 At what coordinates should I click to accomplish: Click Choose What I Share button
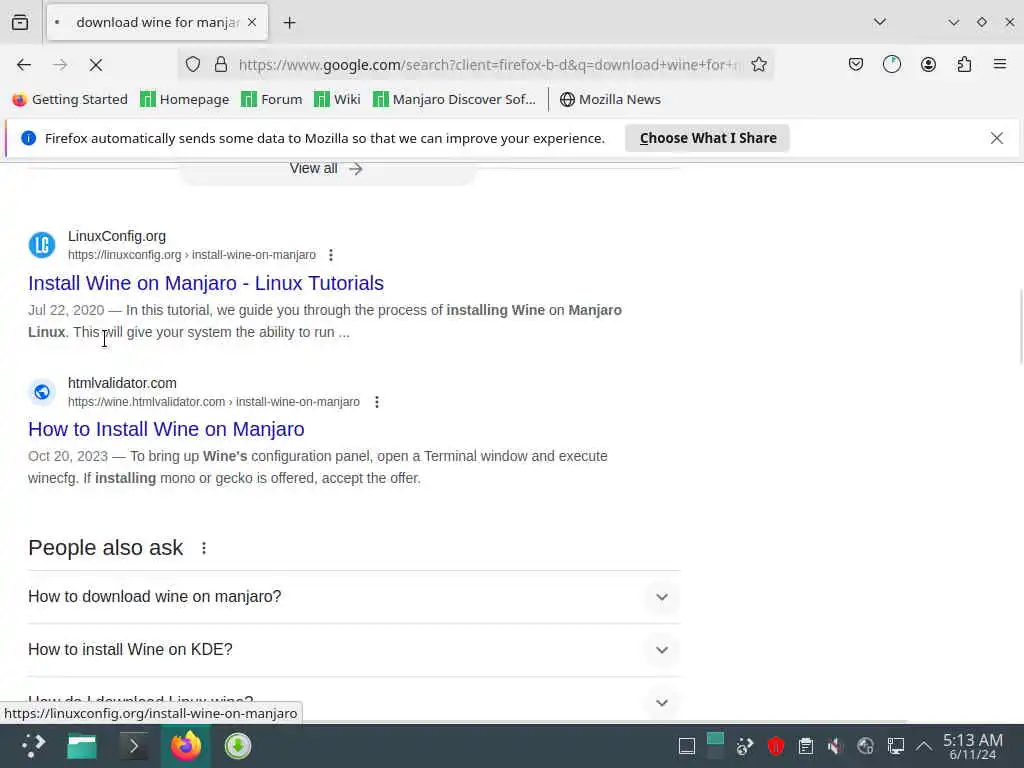pyautogui.click(x=707, y=138)
